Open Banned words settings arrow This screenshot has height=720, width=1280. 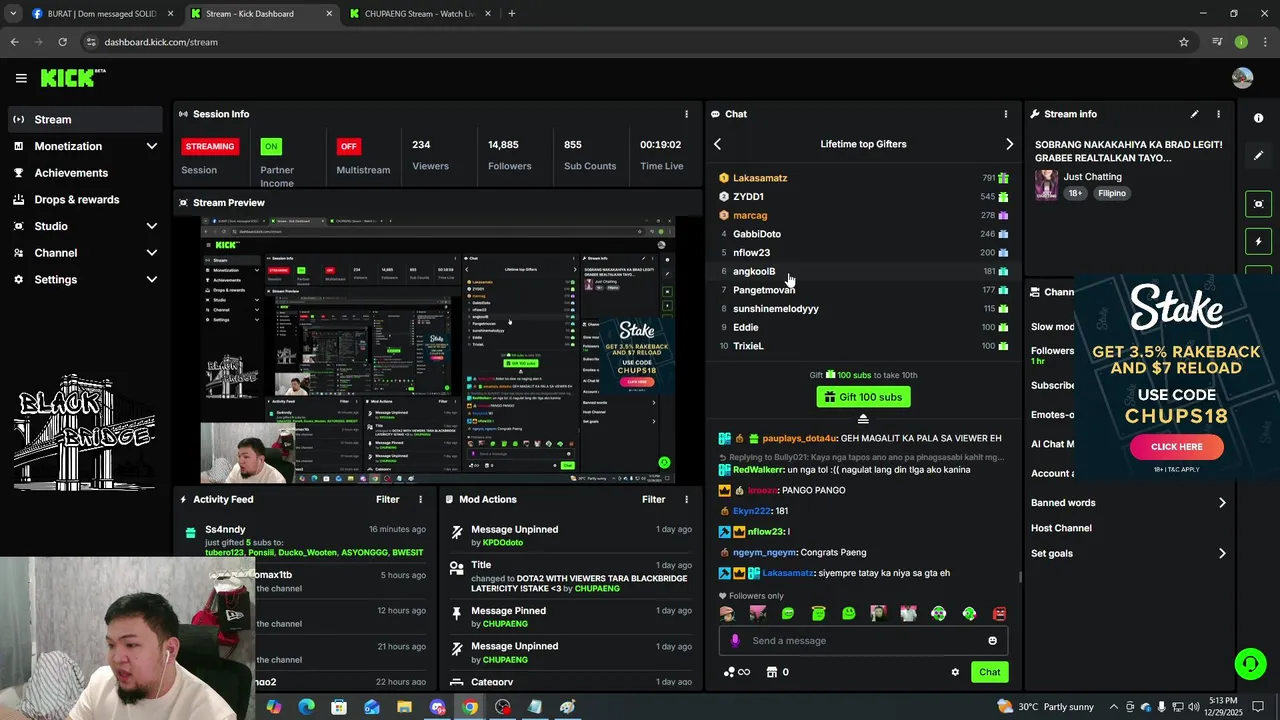pyautogui.click(x=1222, y=503)
